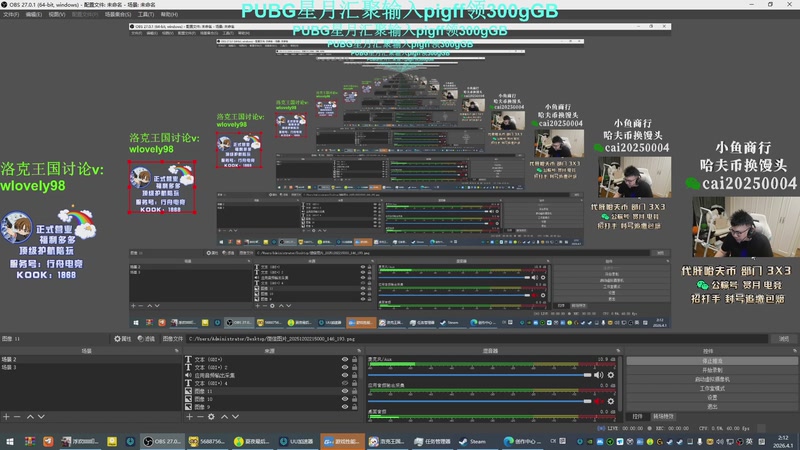Image resolution: width=800 pixels, height=450 pixels.
Task: Toggle visibility of 文本 (GDI+) 4 source
Action: 345,383
